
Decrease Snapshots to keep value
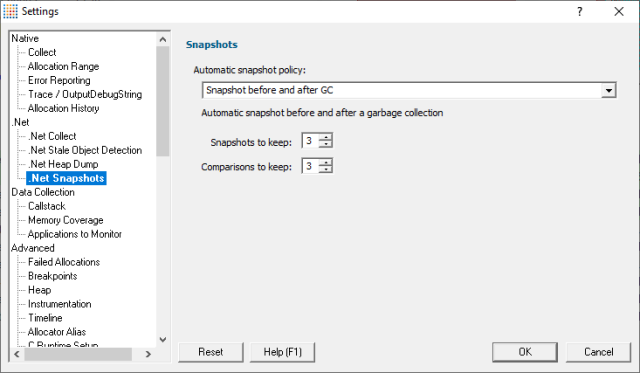[326, 144]
